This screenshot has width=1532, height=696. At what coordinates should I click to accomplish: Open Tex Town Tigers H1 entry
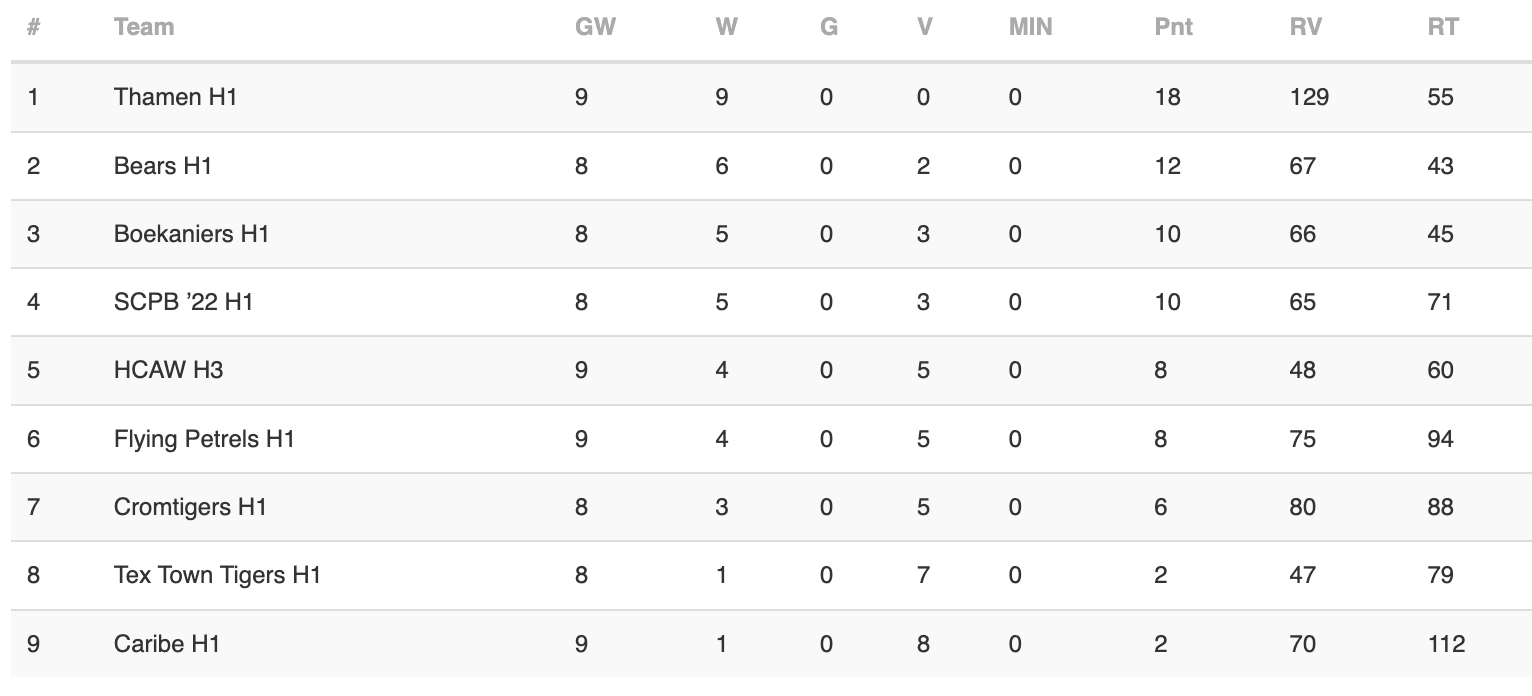point(217,575)
